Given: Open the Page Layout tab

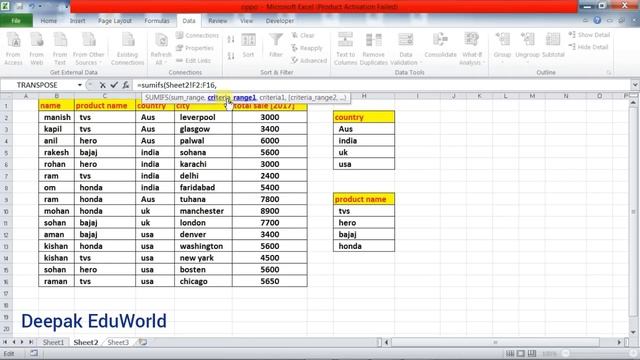Looking at the screenshot, I should pos(115,20).
